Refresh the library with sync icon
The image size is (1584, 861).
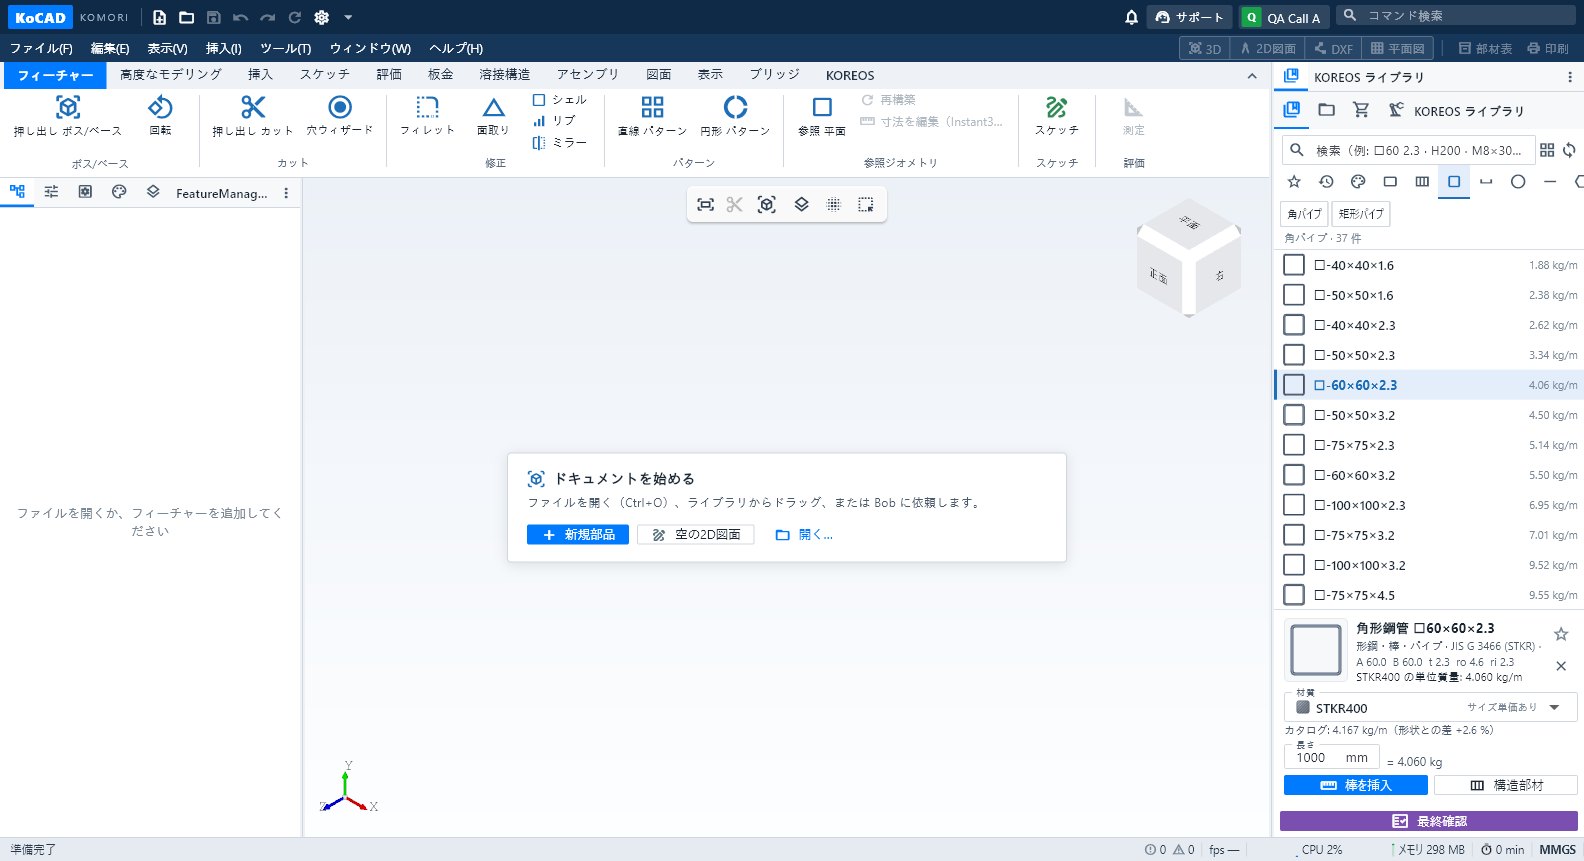[x=1569, y=150]
